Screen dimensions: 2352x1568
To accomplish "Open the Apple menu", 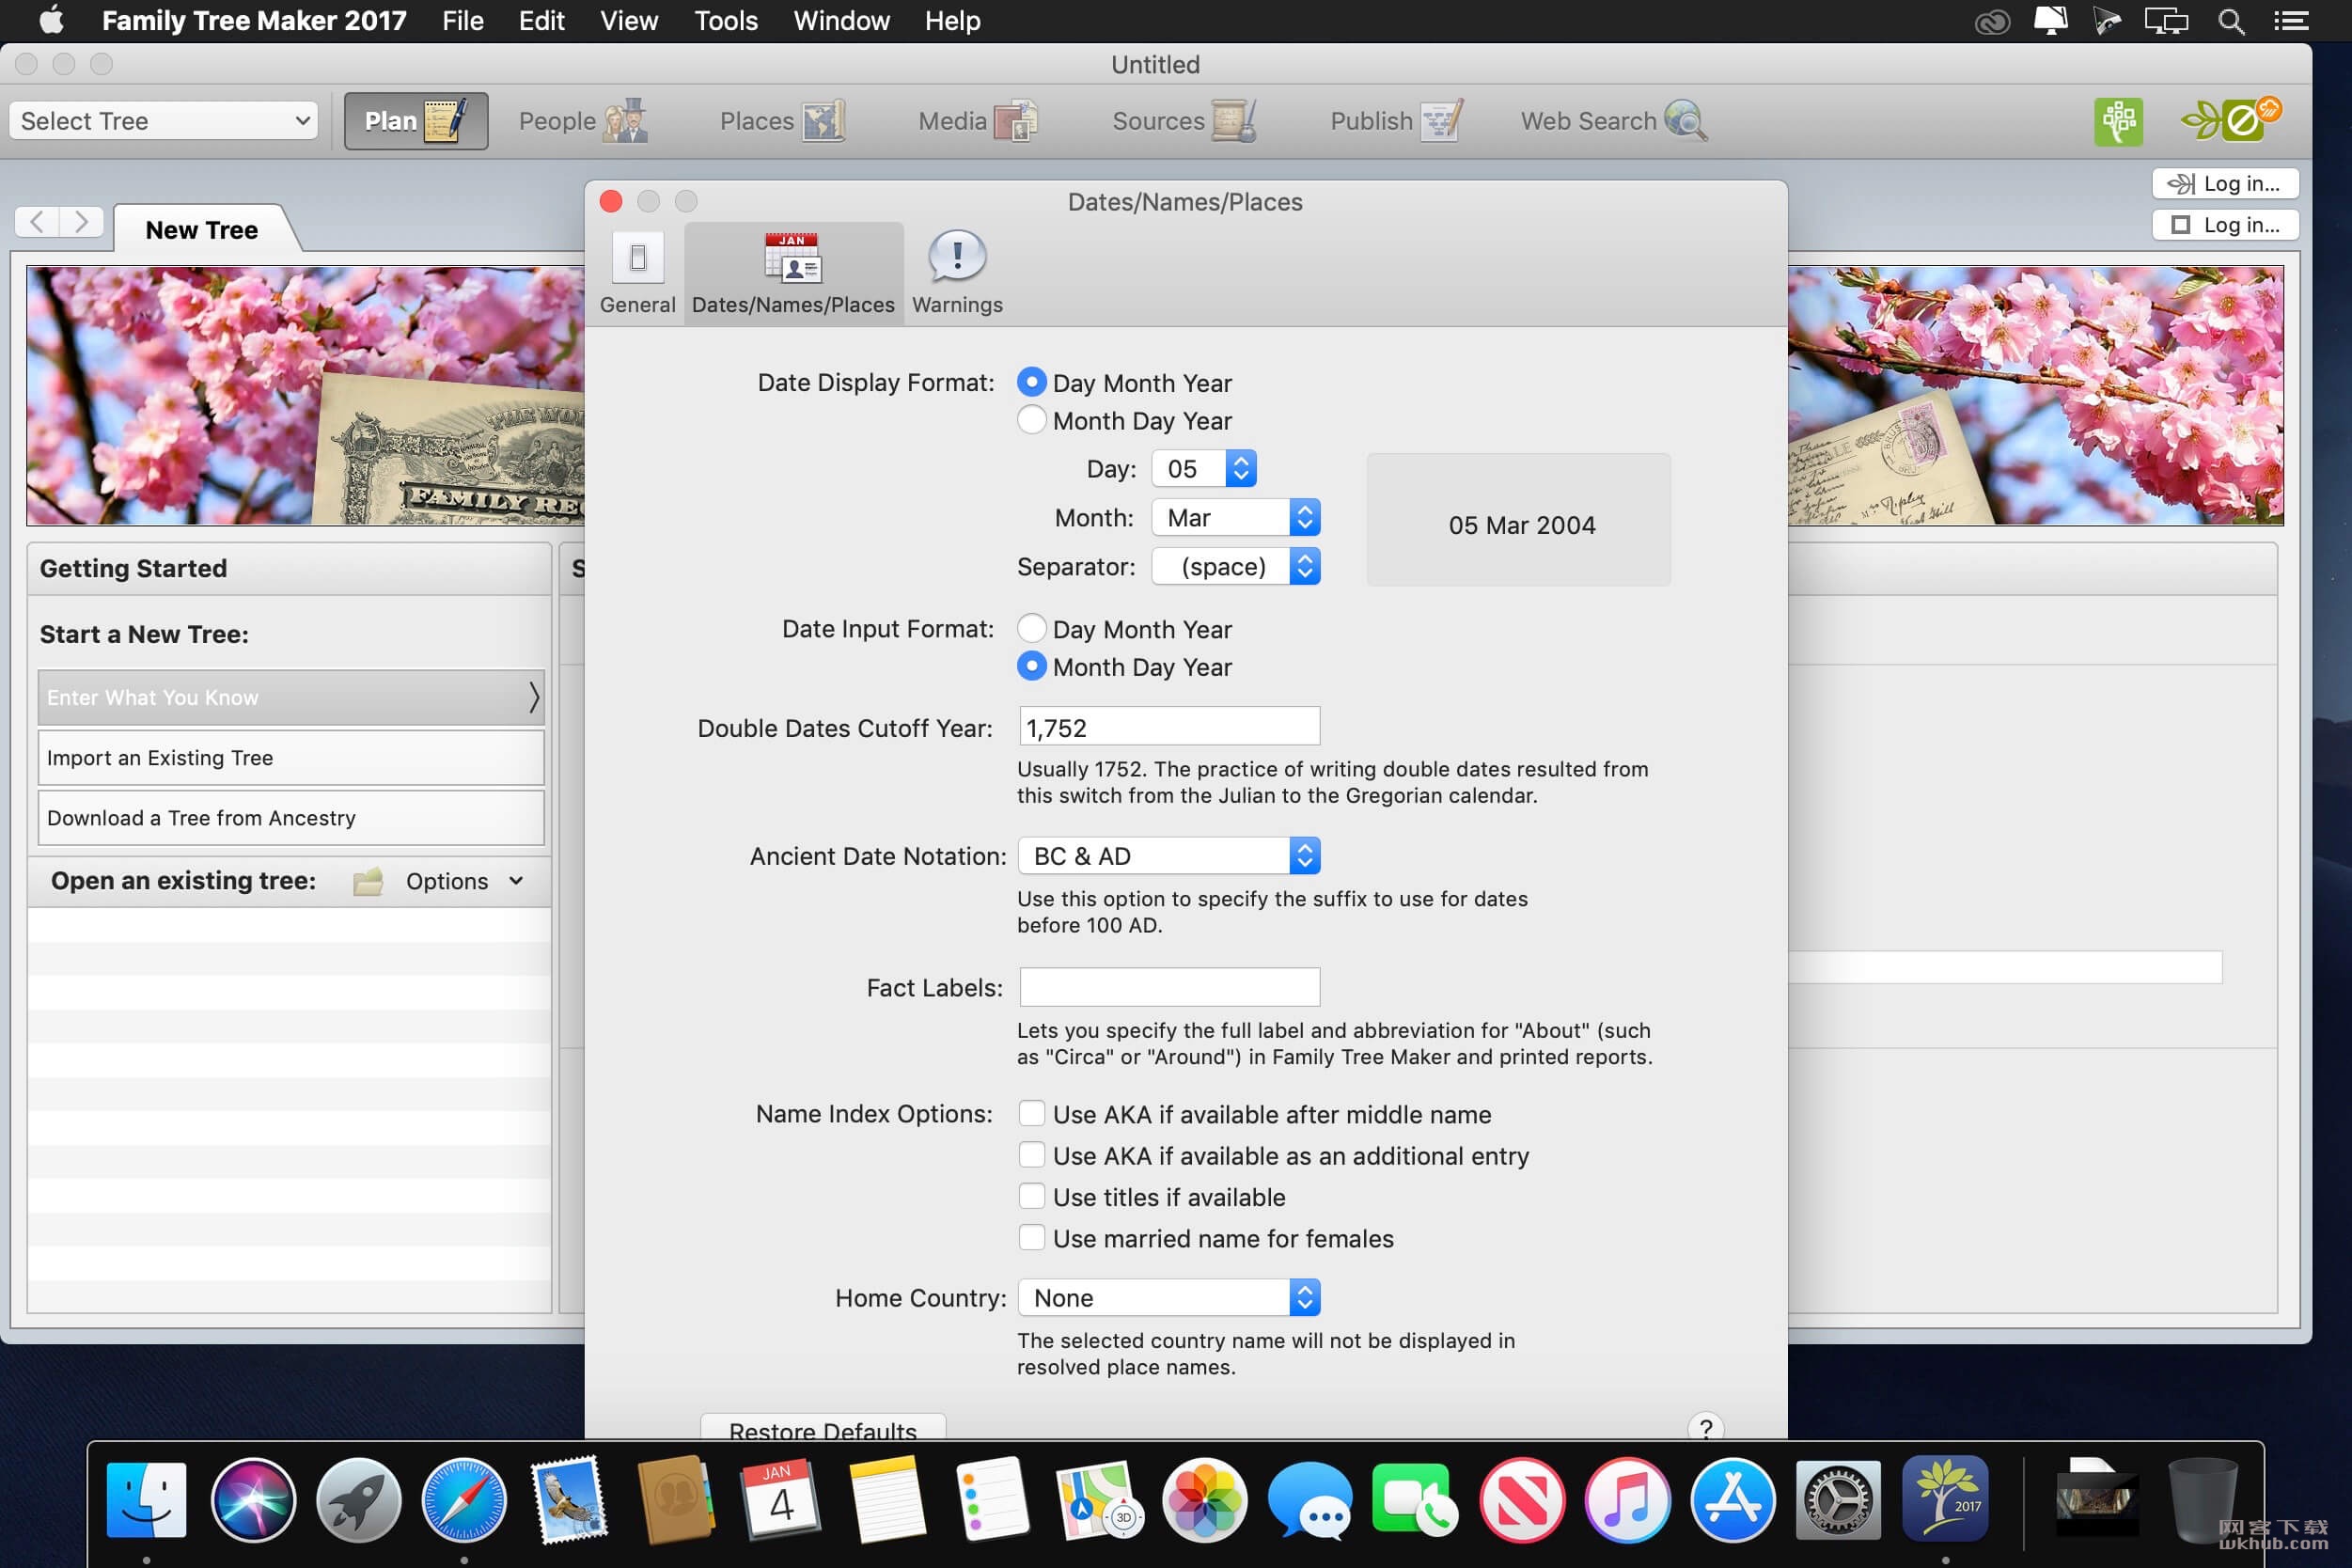I will 51,20.
